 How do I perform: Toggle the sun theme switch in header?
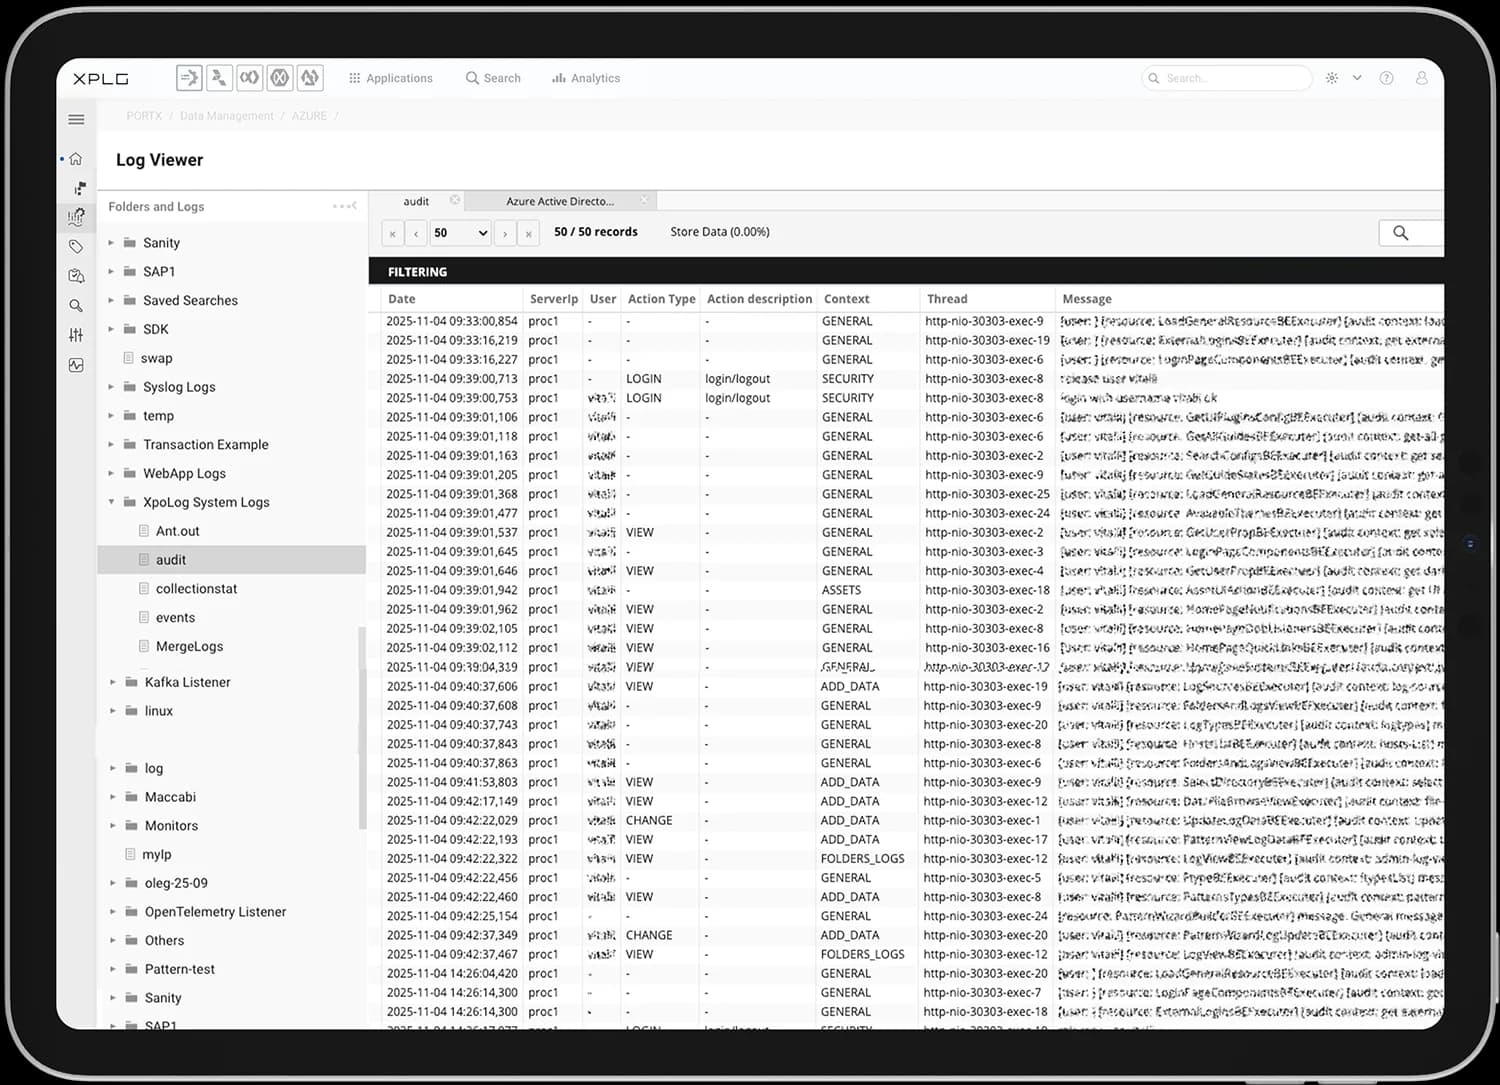coord(1332,78)
